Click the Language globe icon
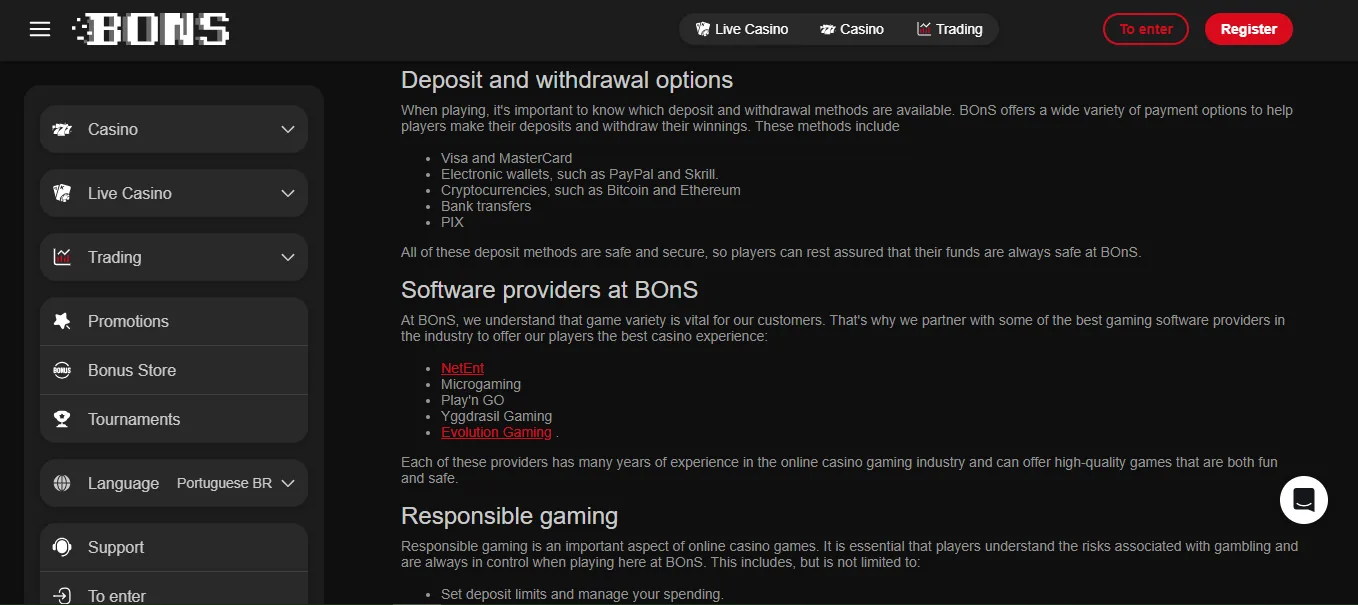Image resolution: width=1358 pixels, height=605 pixels. (x=62, y=483)
